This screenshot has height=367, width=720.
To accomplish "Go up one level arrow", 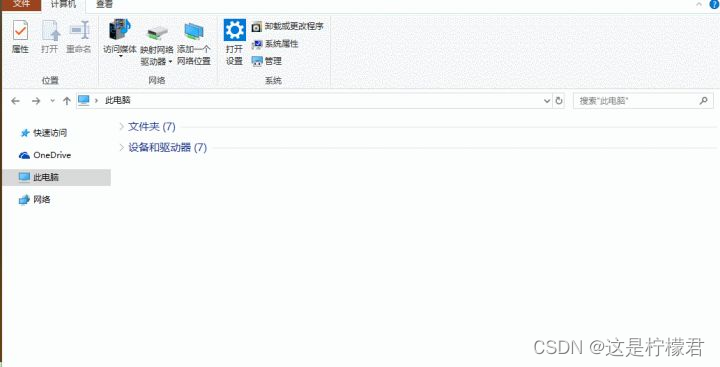I will [x=67, y=101].
